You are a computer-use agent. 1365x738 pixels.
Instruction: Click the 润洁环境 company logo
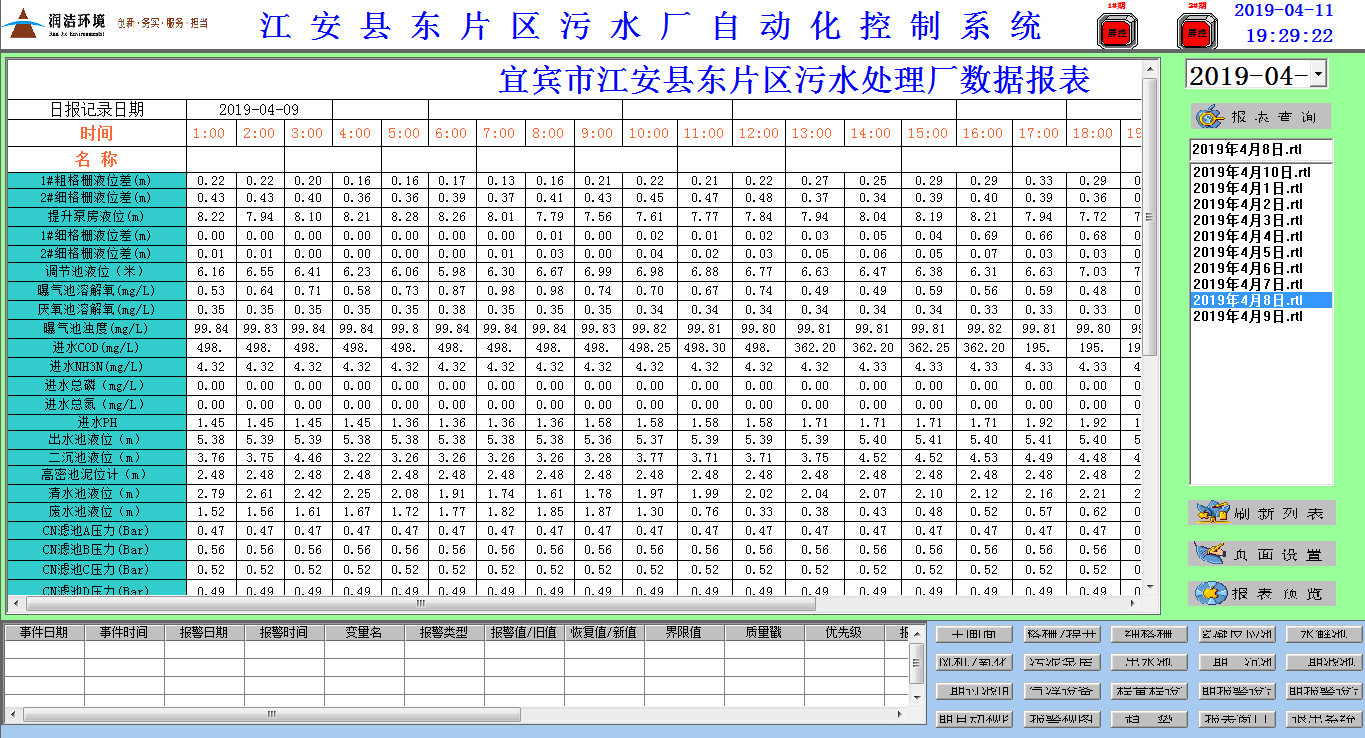point(57,24)
